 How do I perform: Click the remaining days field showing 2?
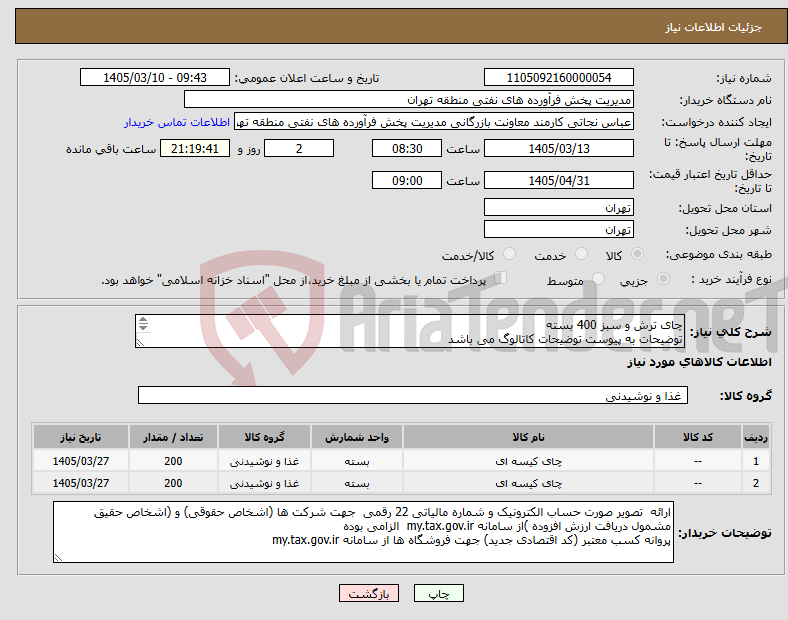pos(299,149)
